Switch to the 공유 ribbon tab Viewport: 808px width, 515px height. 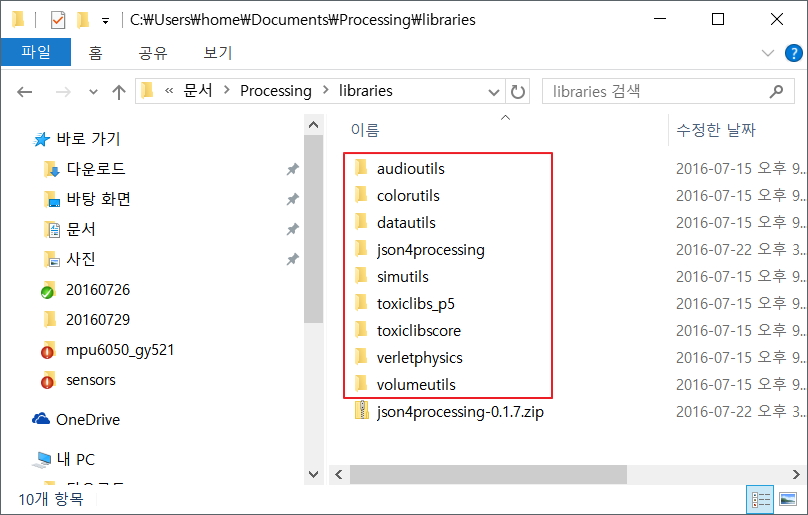pyautogui.click(x=153, y=53)
